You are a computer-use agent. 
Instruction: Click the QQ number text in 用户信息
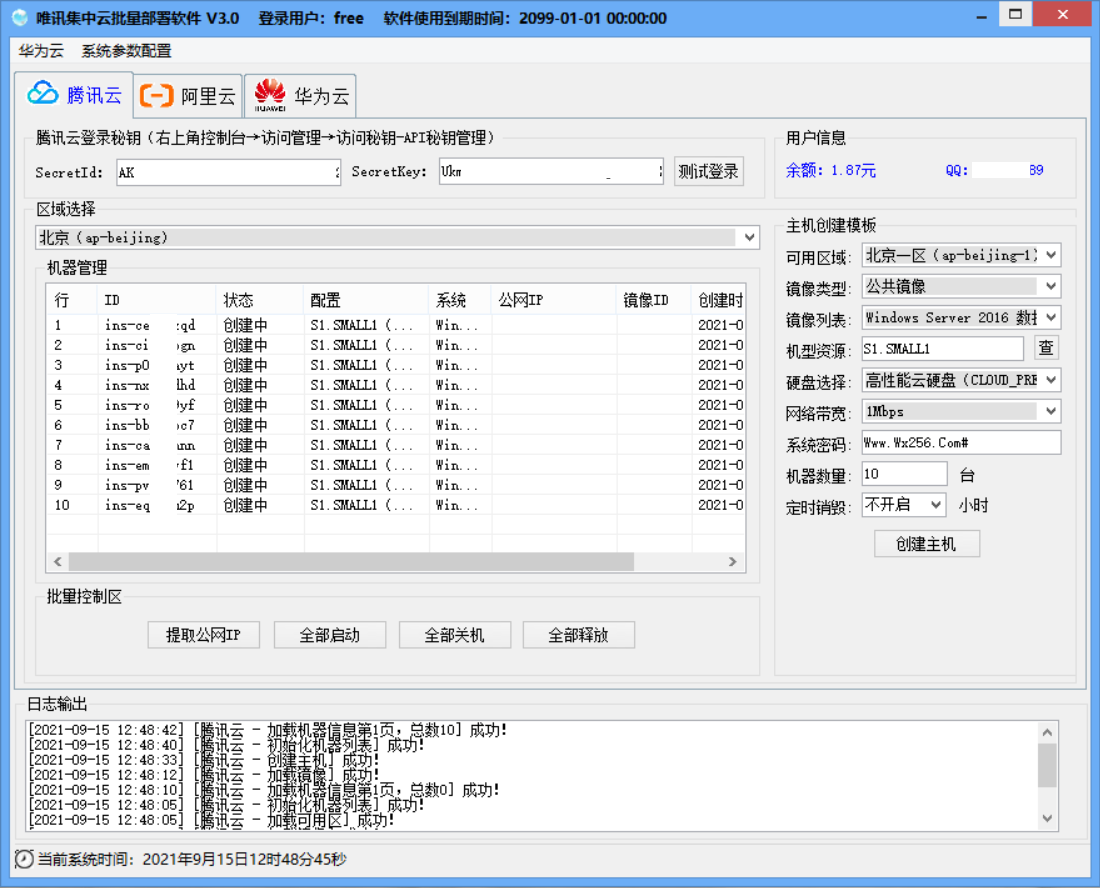(994, 170)
